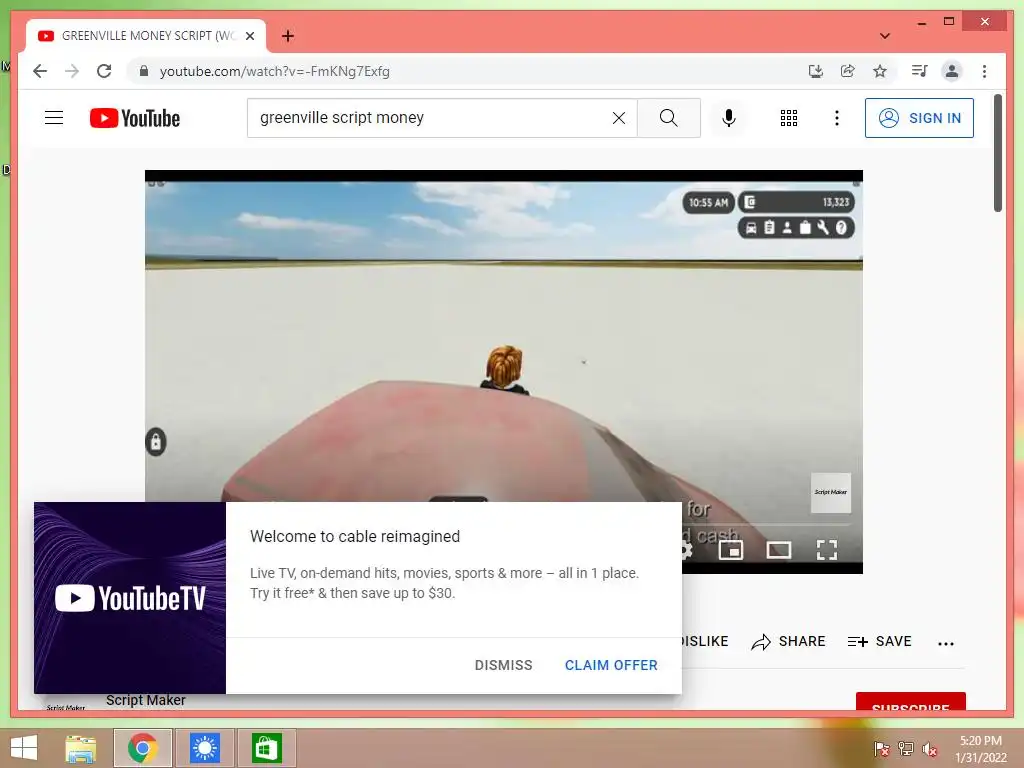This screenshot has width=1024, height=768.
Task: Click the muted volume tray icon
Action: (930, 749)
